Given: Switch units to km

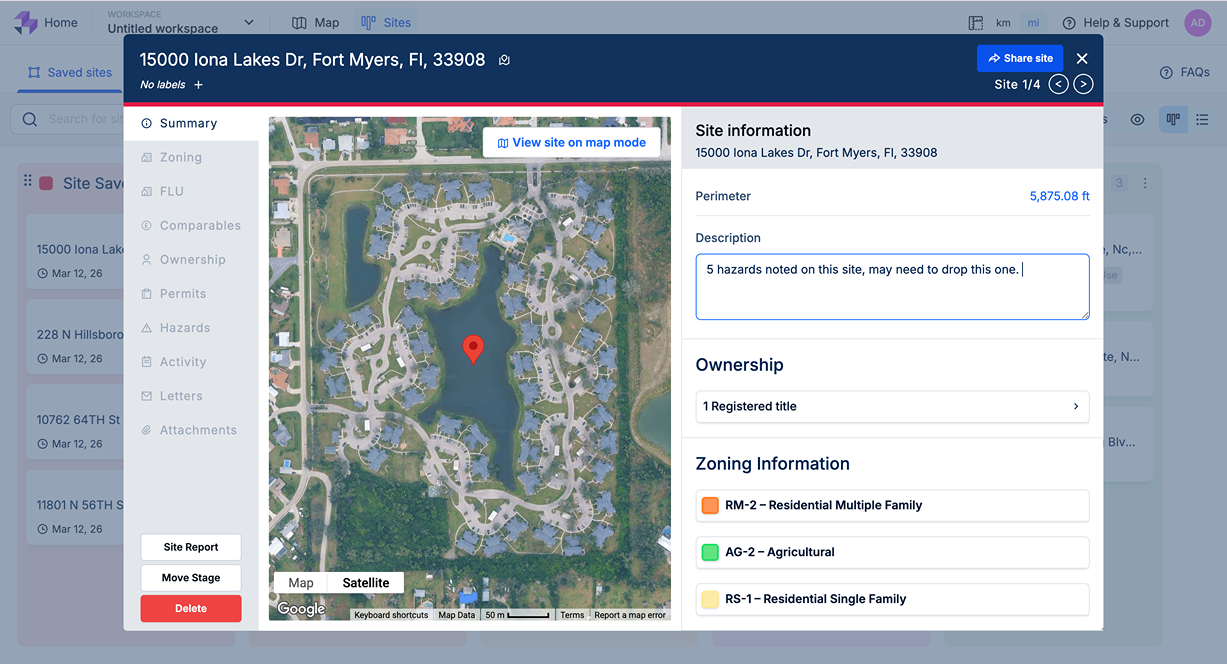Looking at the screenshot, I should pos(1002,23).
